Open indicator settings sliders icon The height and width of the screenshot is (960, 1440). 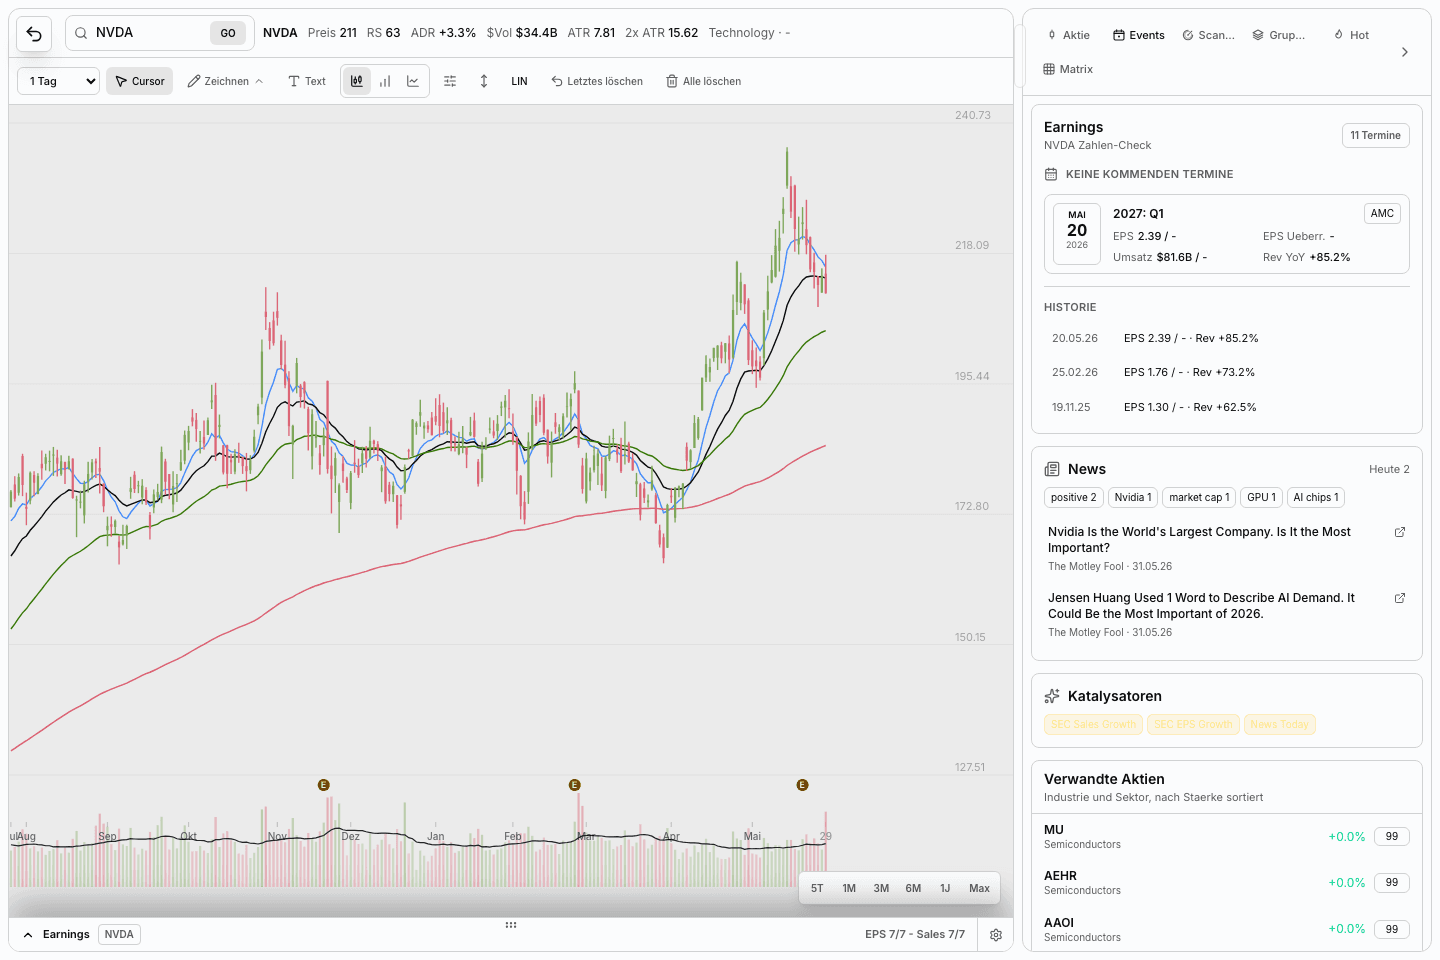coord(450,81)
